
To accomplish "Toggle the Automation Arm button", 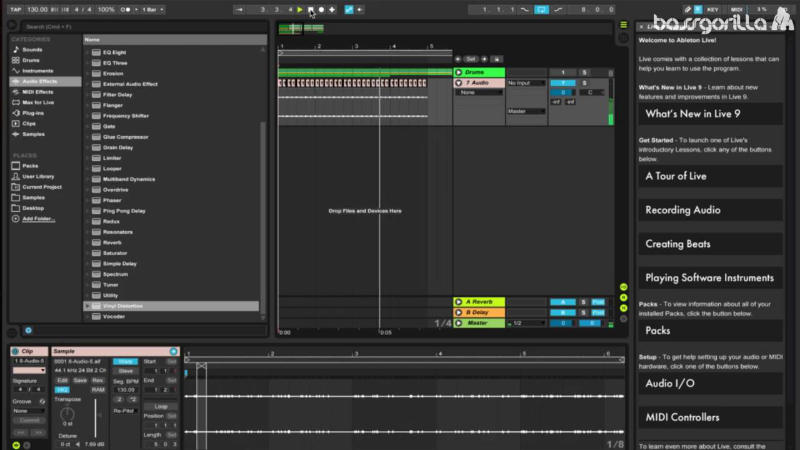I will click(x=349, y=9).
